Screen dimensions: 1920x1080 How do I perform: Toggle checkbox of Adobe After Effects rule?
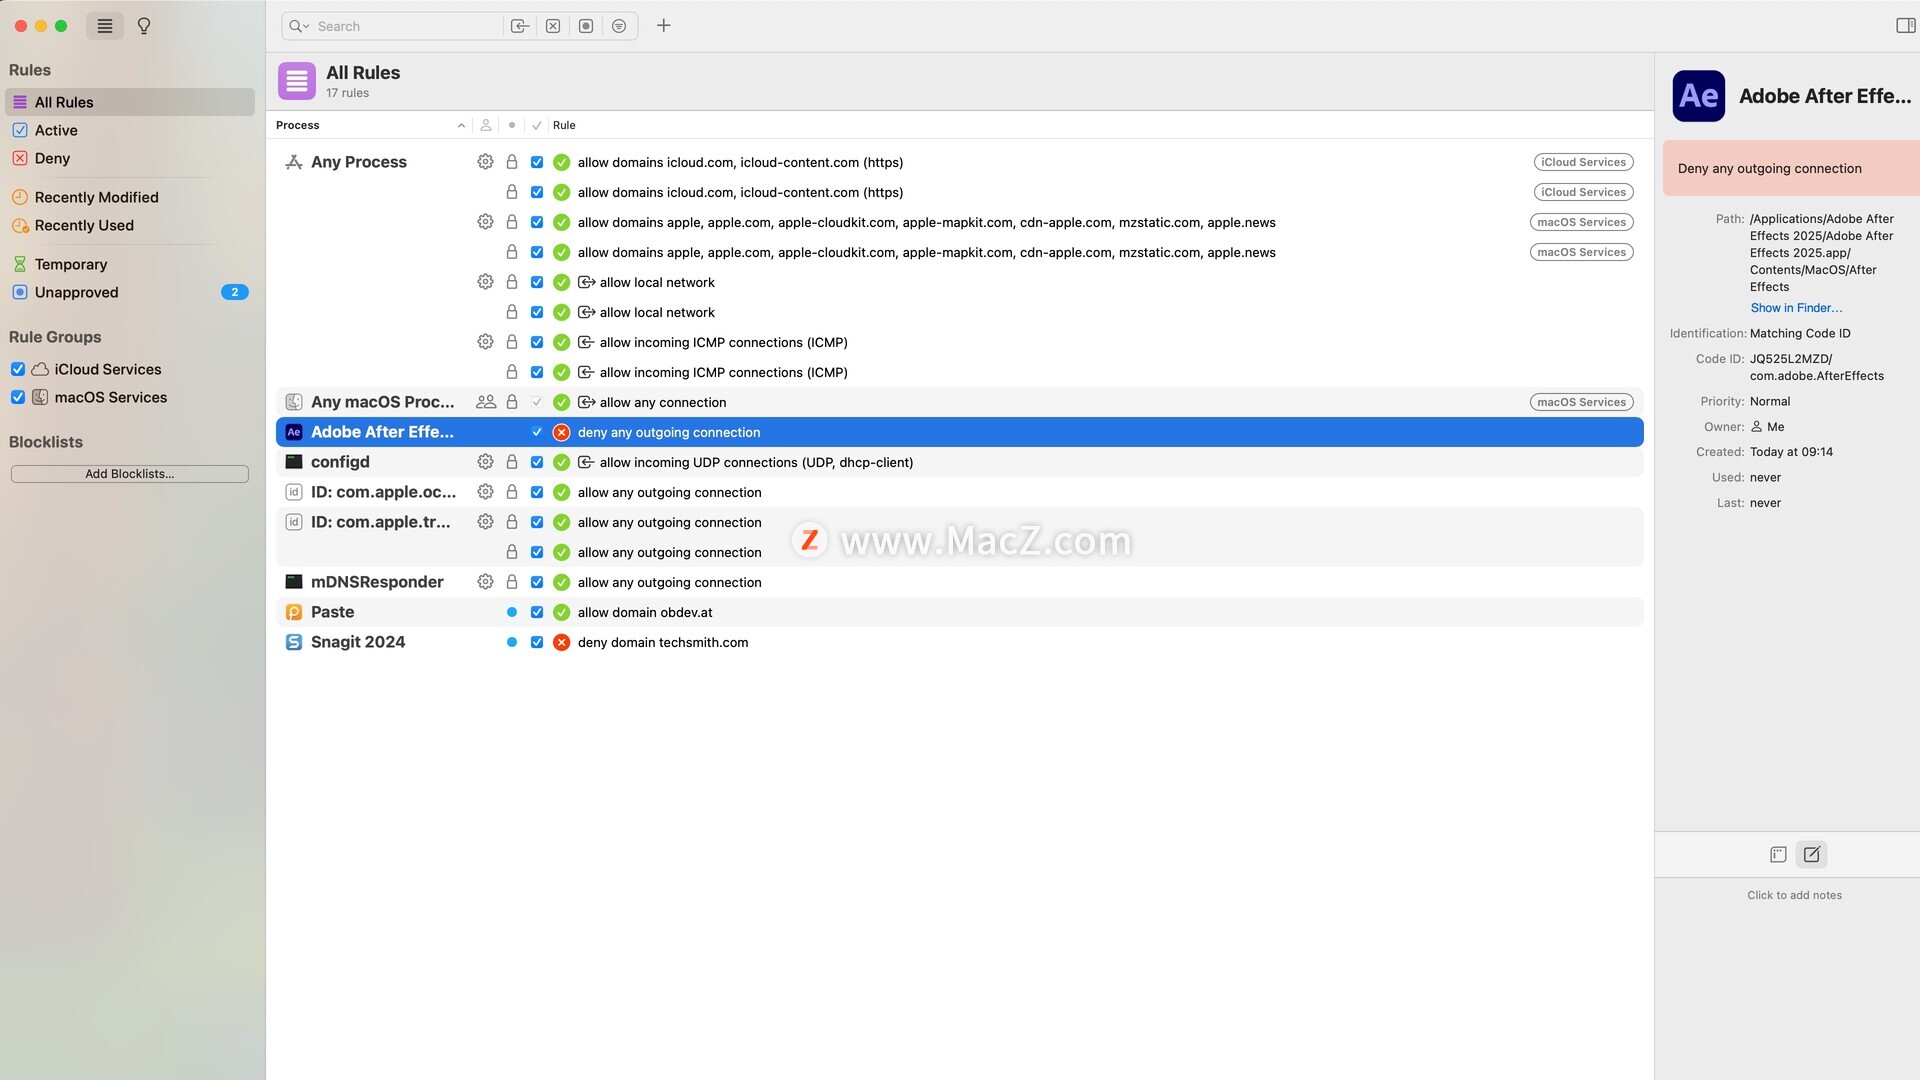537,432
